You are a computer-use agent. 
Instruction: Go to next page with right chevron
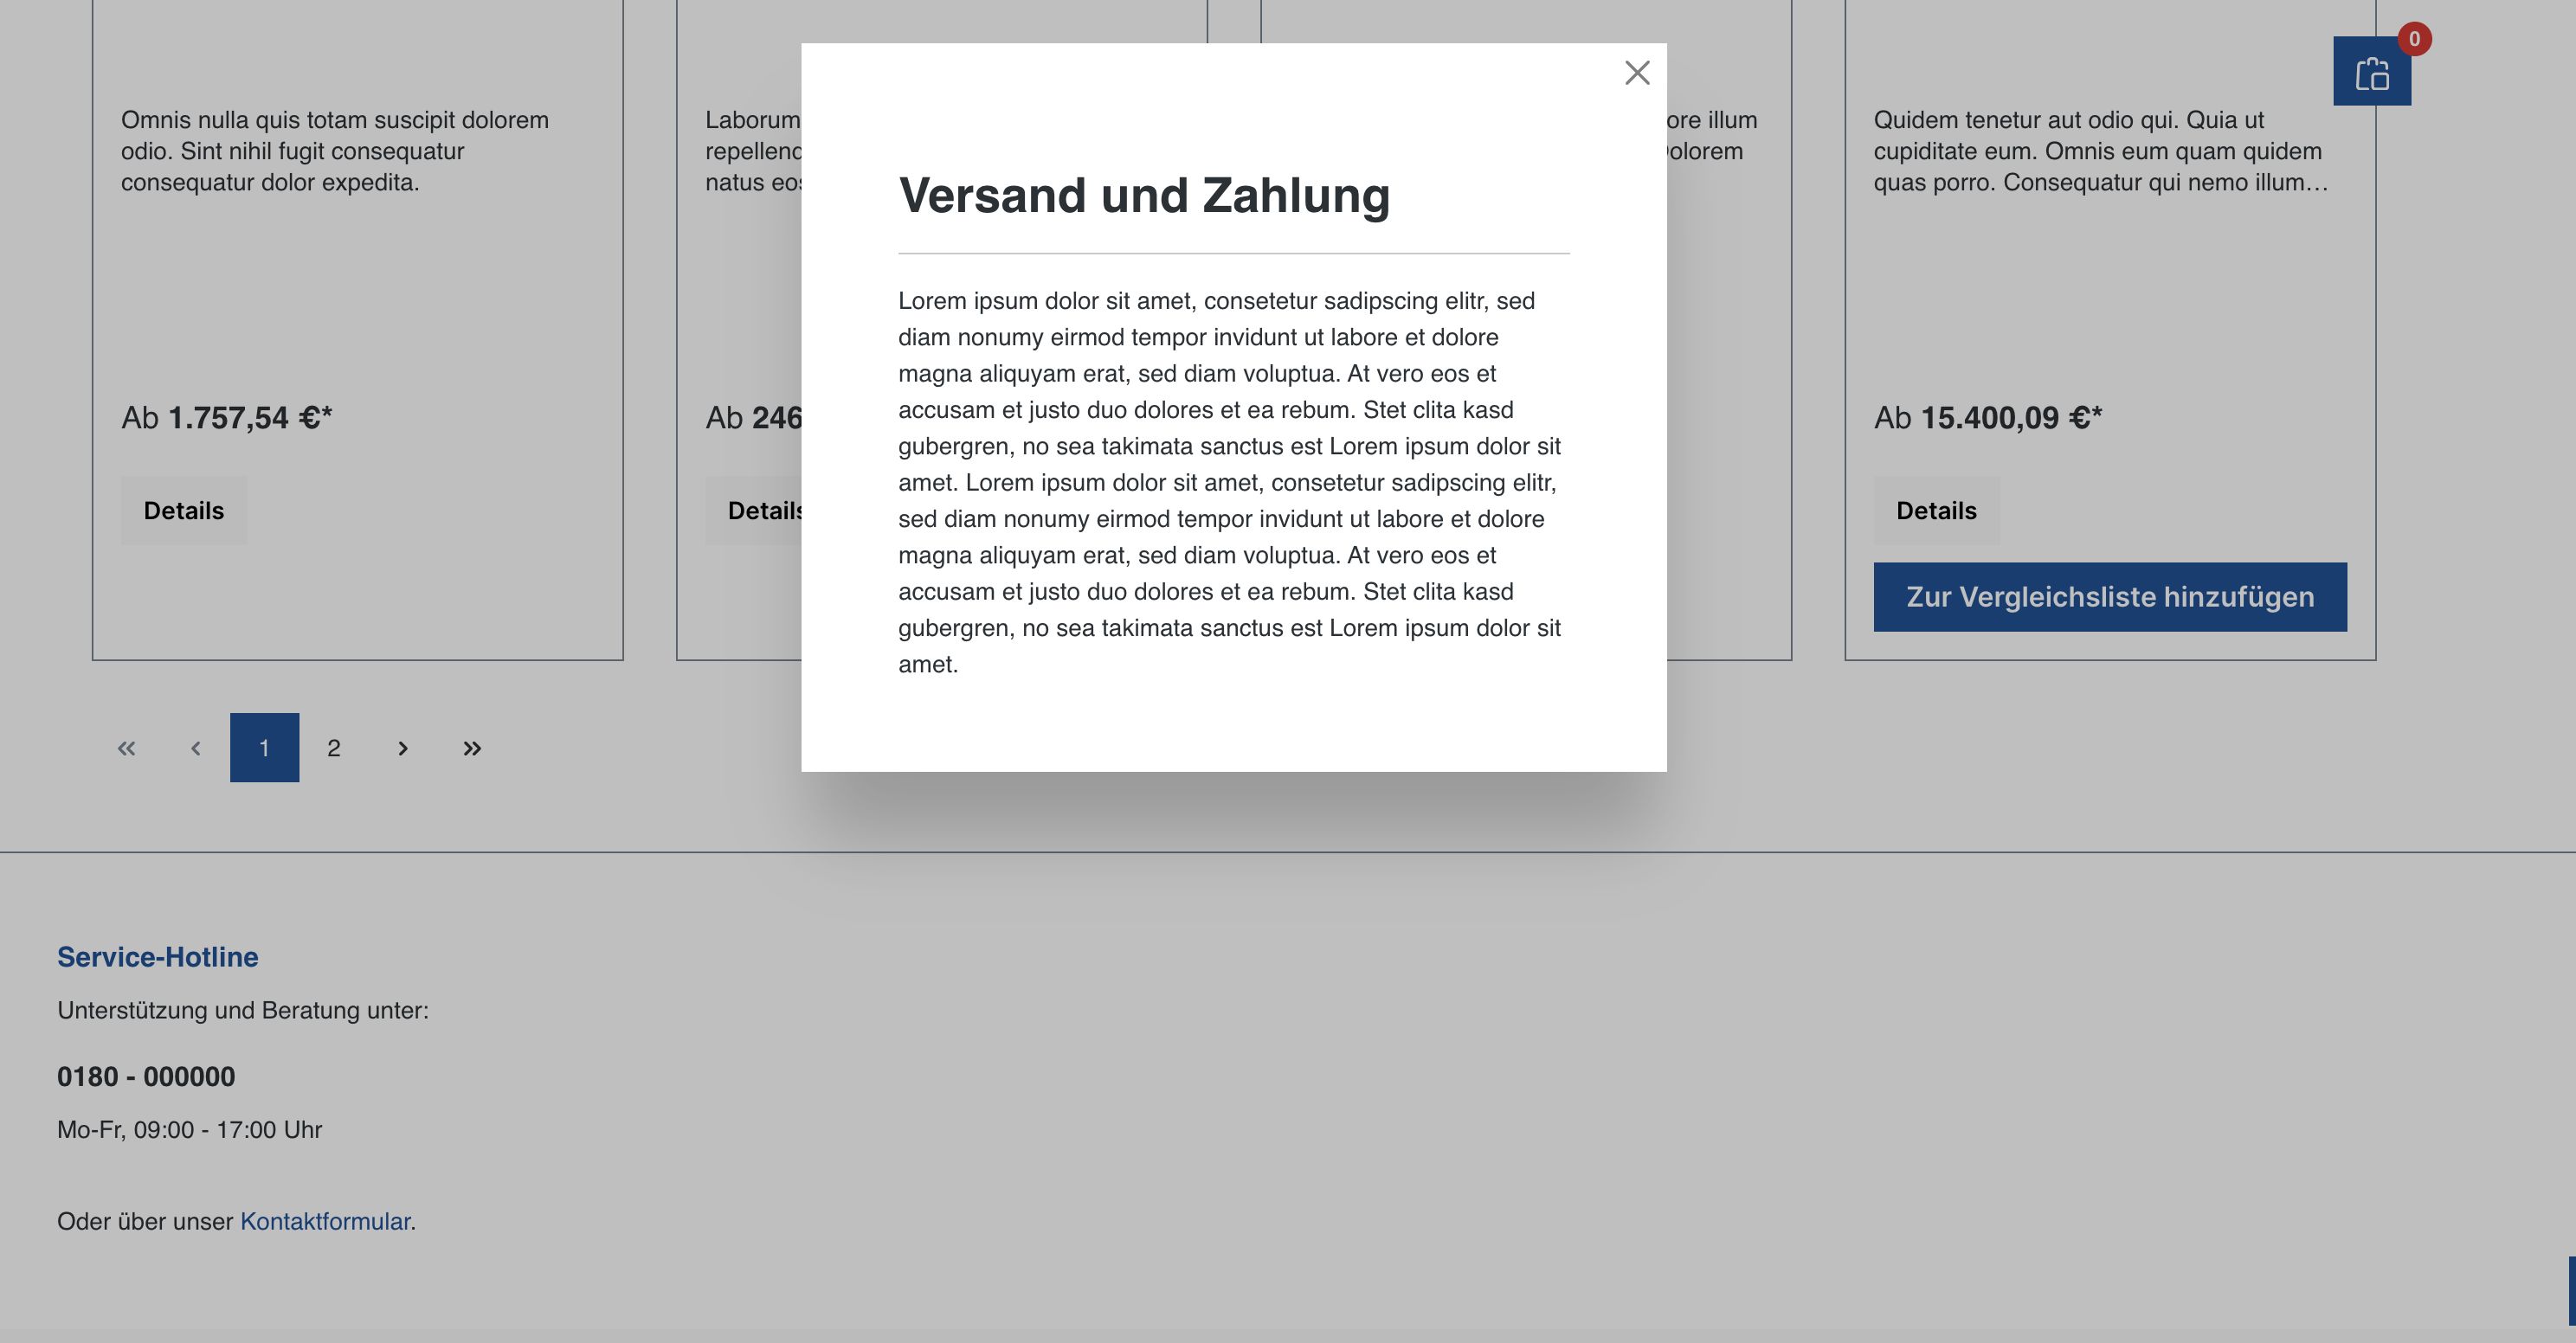[403, 747]
